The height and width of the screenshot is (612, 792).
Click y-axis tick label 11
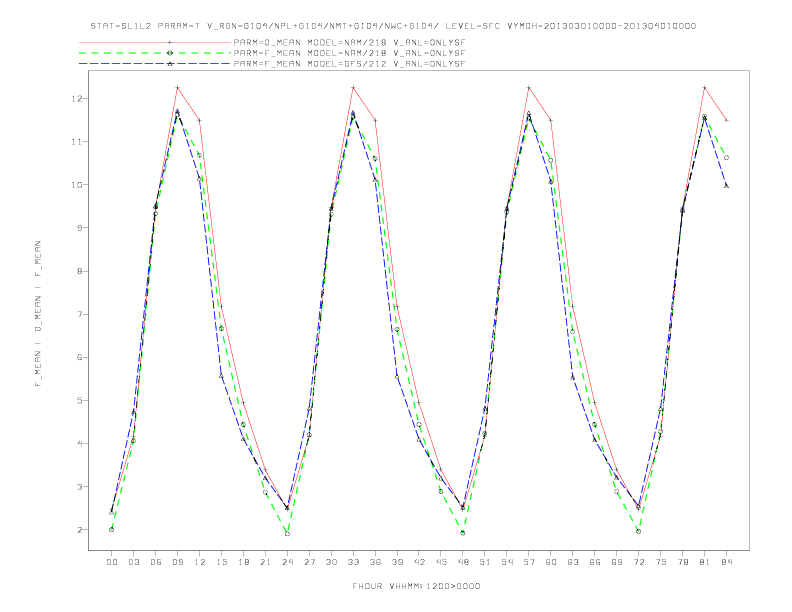[76, 142]
